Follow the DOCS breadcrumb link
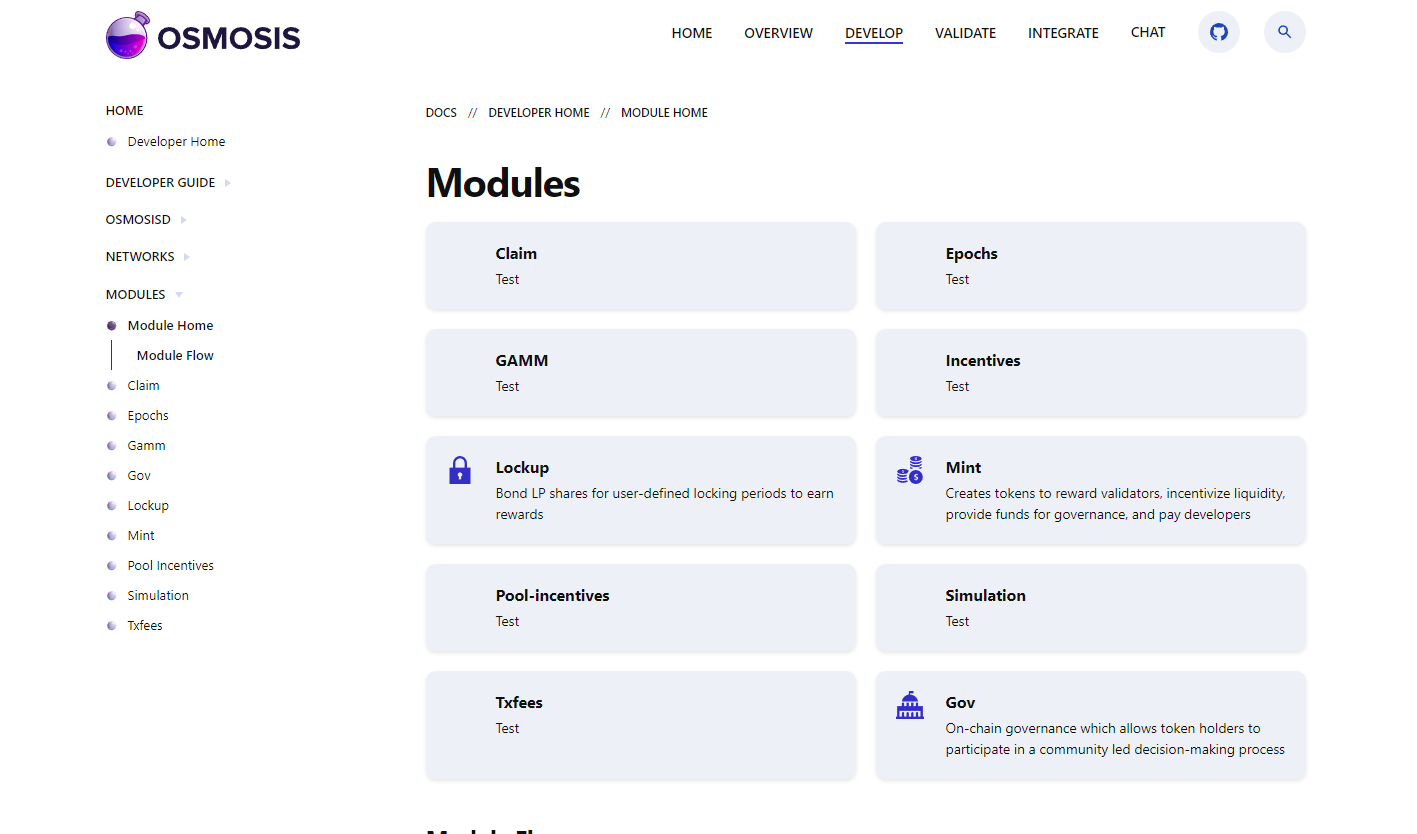This screenshot has height=834, width=1417. (x=441, y=112)
